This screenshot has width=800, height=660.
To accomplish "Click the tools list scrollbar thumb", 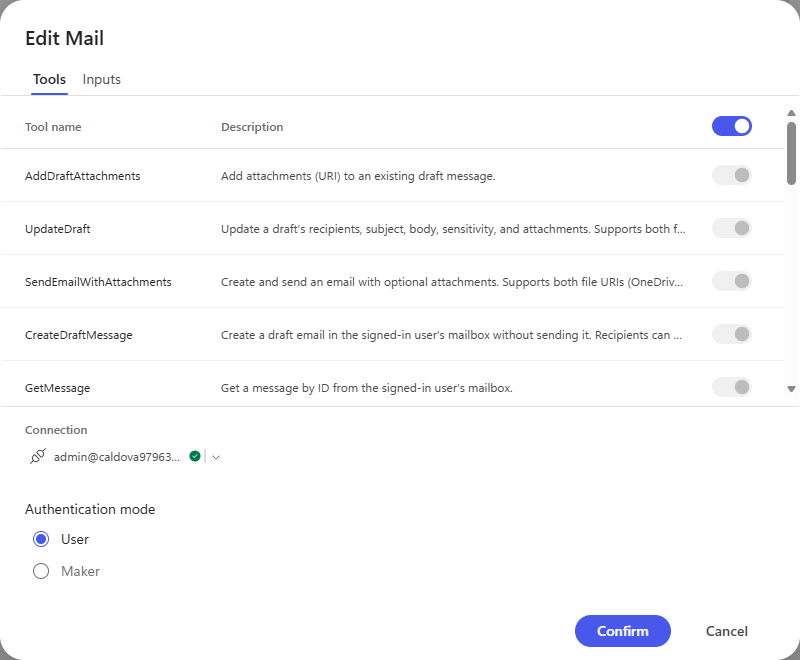I will tap(791, 153).
